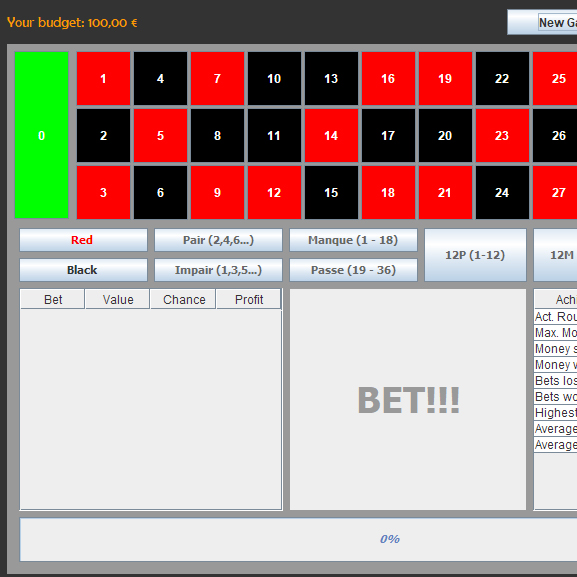Click the BET!!! result panel

click(x=408, y=400)
